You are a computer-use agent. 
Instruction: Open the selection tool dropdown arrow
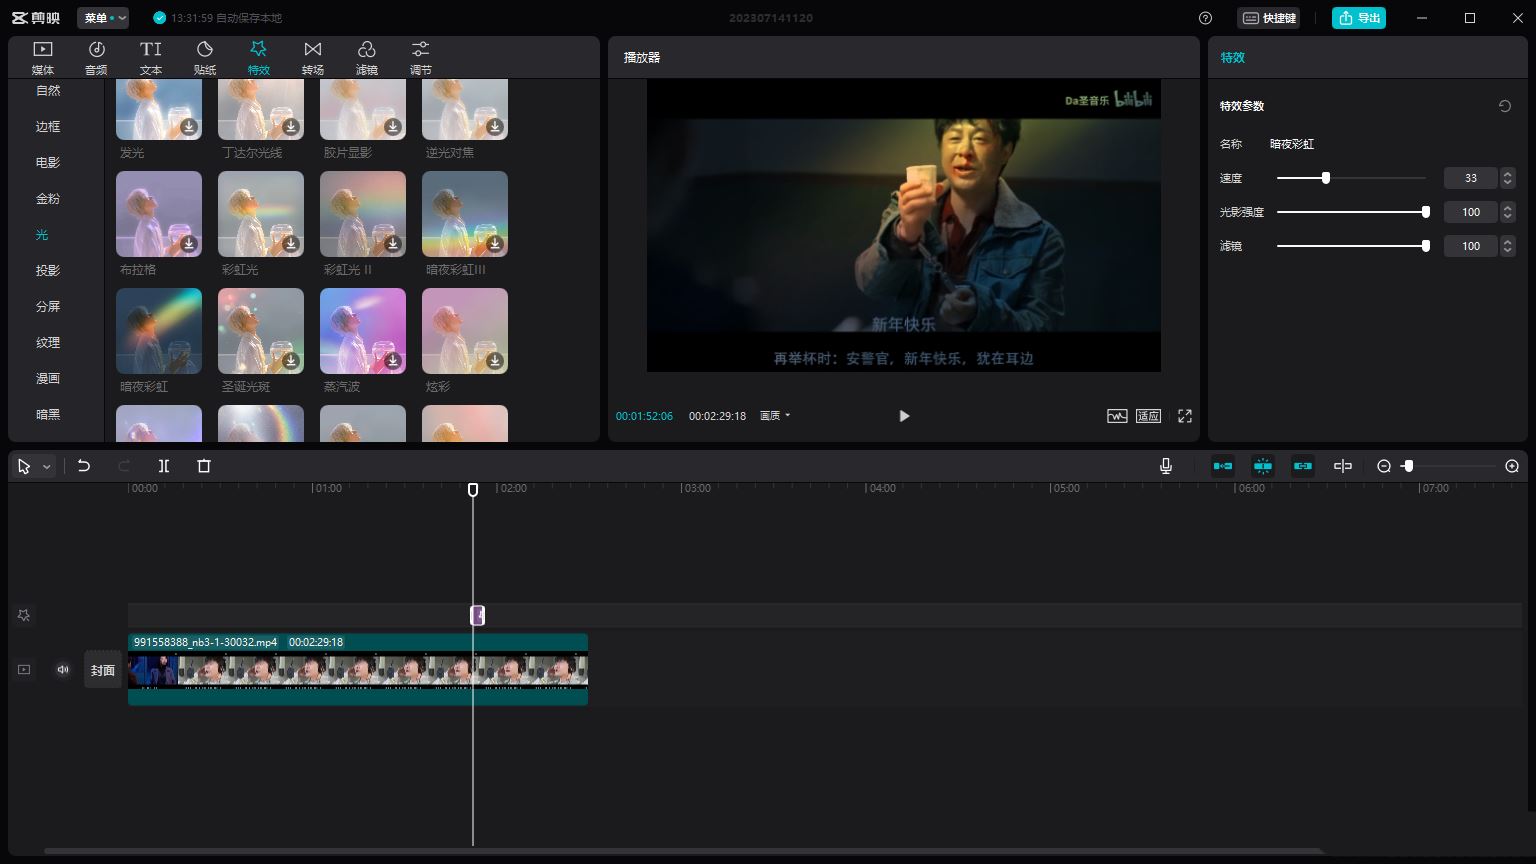pos(46,467)
